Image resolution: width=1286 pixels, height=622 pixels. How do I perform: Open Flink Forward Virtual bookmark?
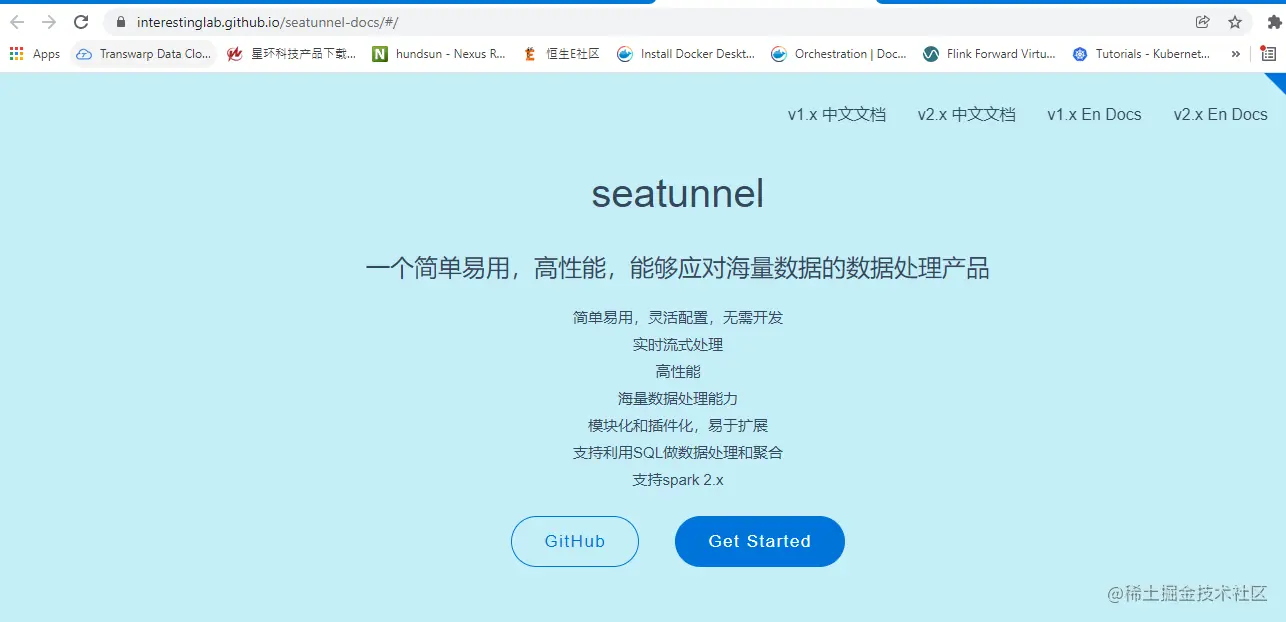[990, 54]
